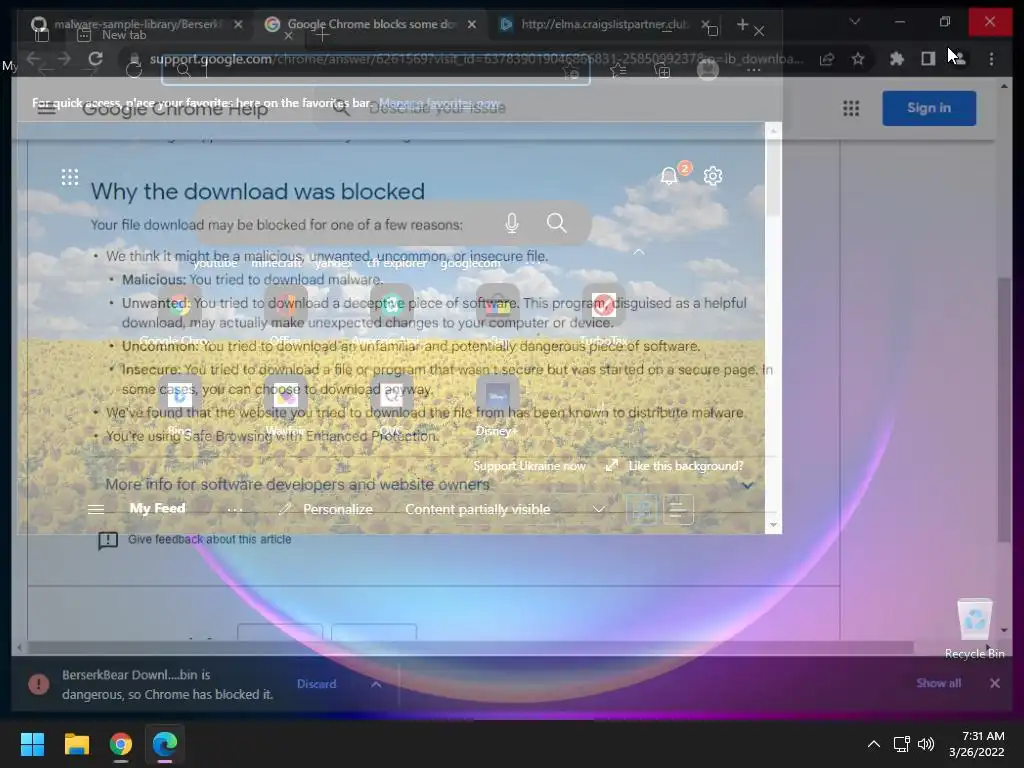Open Windows Start menu
The height and width of the screenshot is (768, 1024).
coord(32,744)
